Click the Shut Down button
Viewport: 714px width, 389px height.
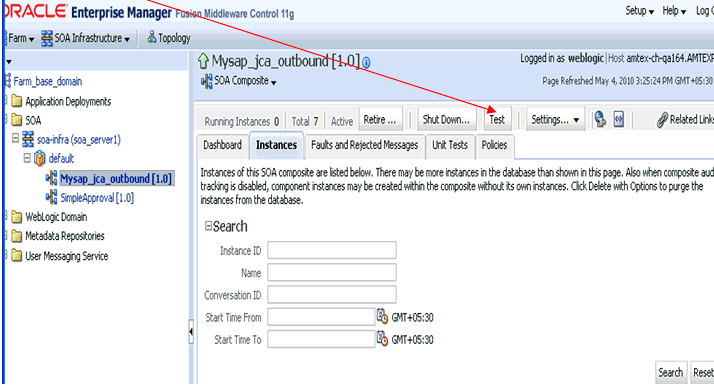pyautogui.click(x=446, y=119)
